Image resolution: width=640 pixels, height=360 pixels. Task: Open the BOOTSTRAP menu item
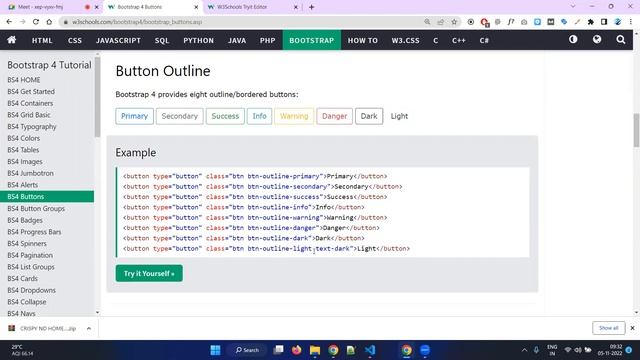[311, 40]
